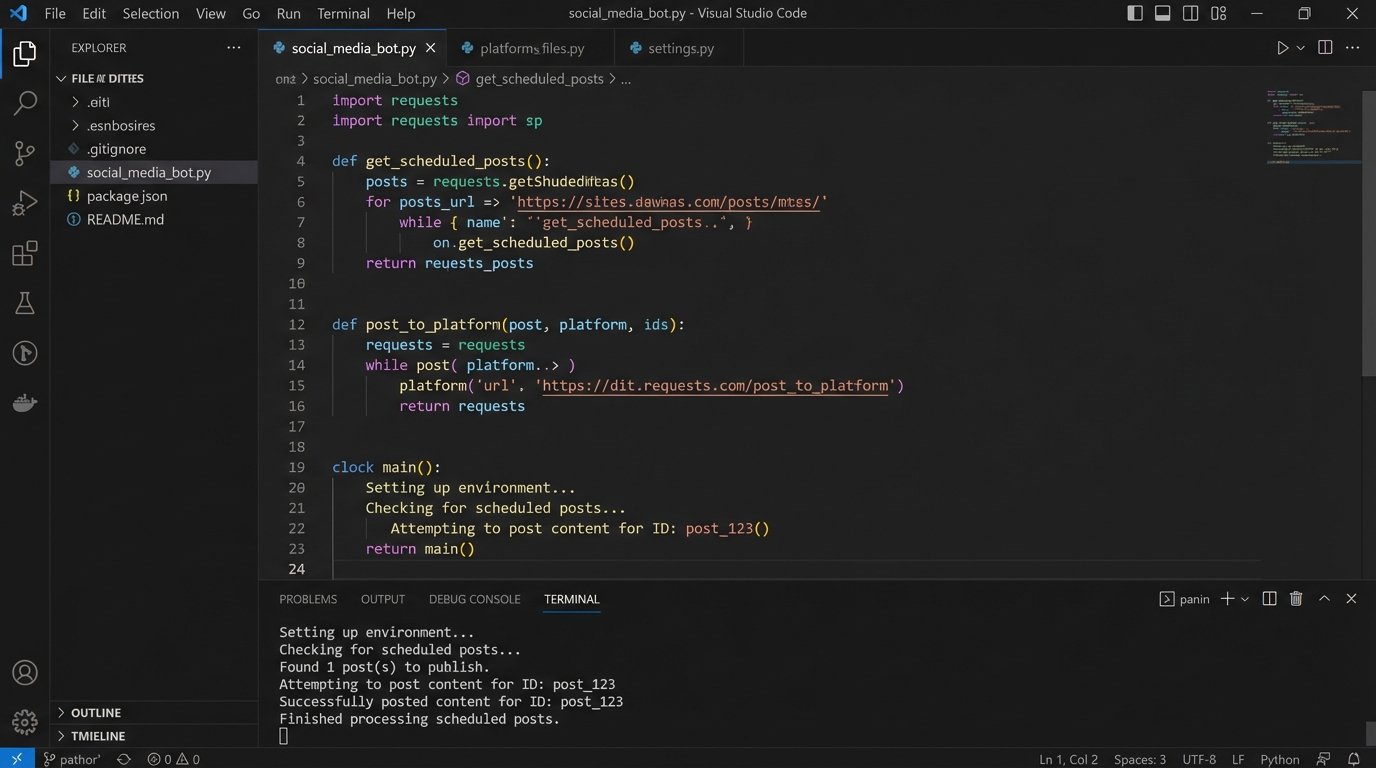
Task: Open the Run and Debug view
Action: pyautogui.click(x=25, y=203)
